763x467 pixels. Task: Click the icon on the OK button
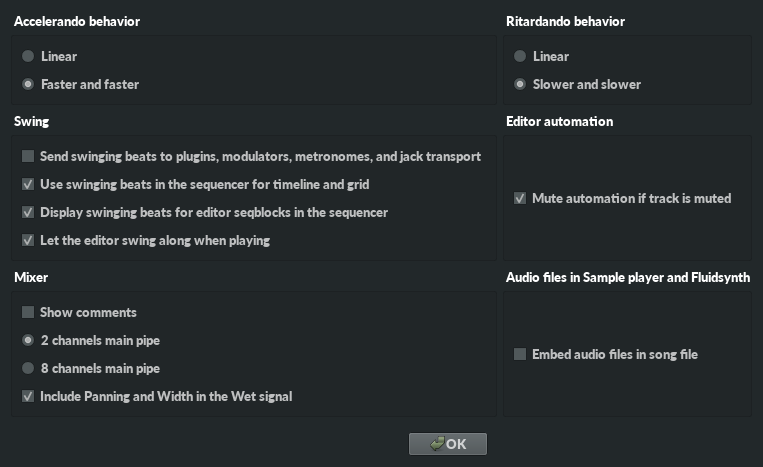[x=436, y=444]
